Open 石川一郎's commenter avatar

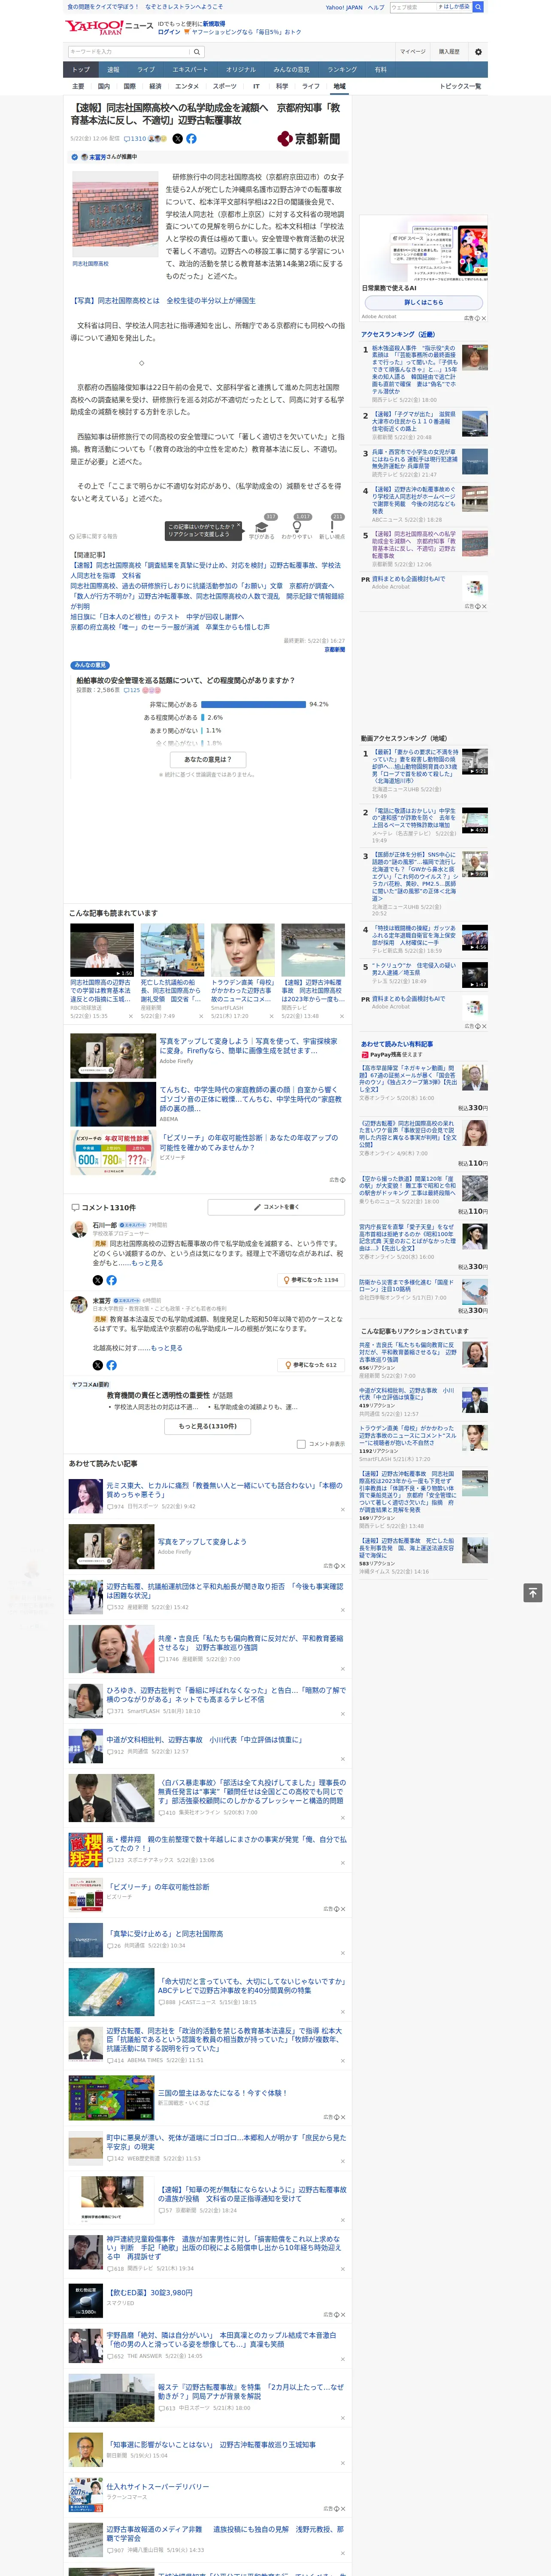(x=78, y=1230)
